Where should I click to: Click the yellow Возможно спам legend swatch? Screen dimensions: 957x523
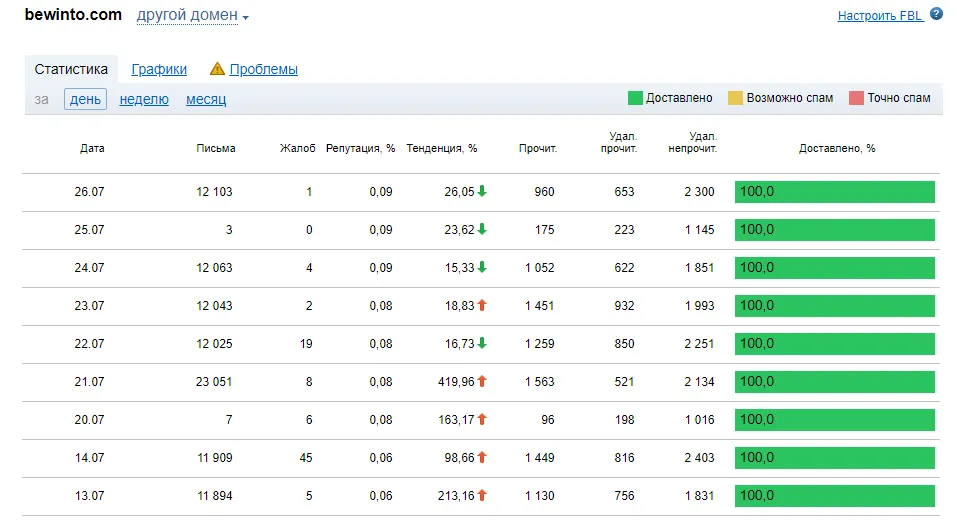[735, 98]
